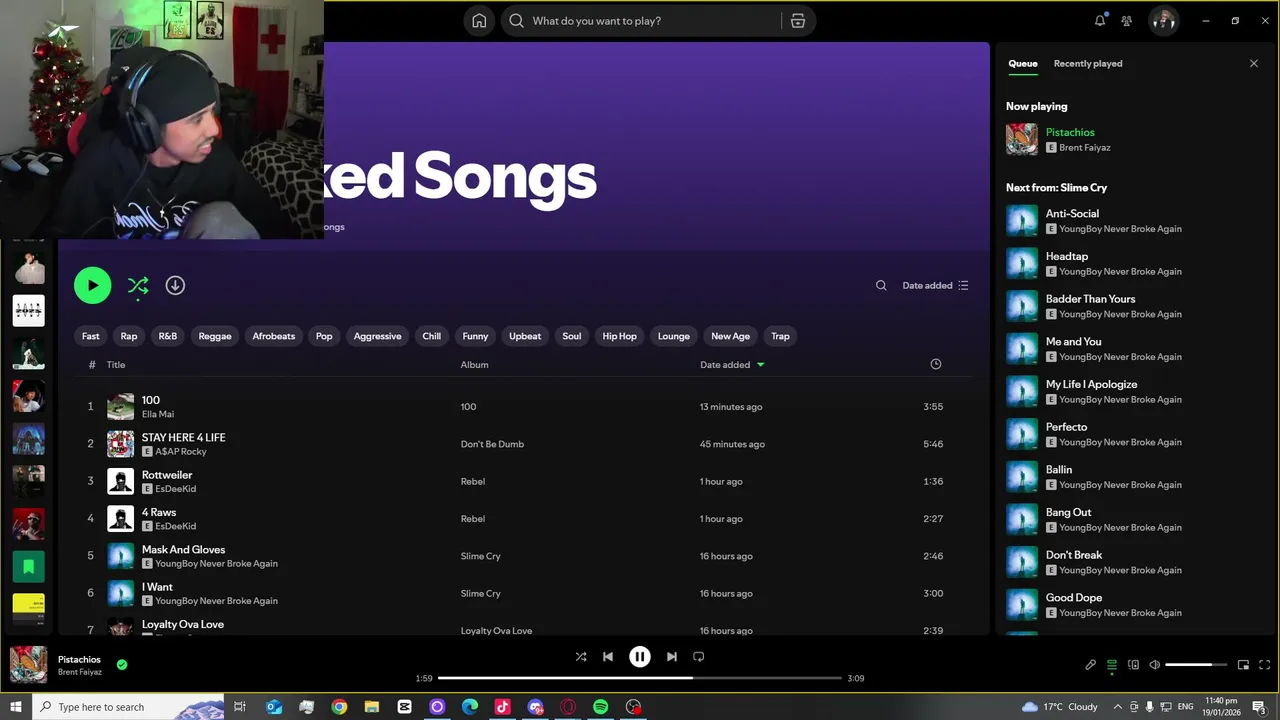
Task: Toggle smart shuffle next to play button
Action: (x=138, y=286)
